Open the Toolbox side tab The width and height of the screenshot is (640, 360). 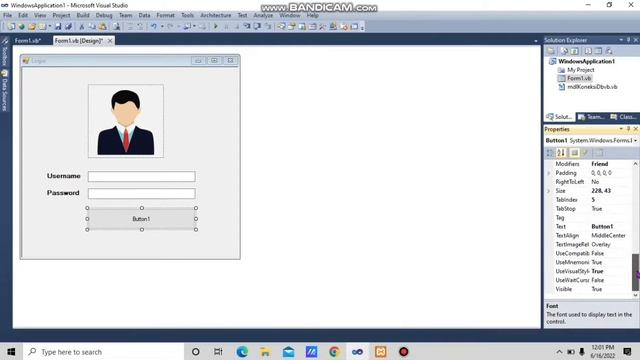tap(4, 52)
